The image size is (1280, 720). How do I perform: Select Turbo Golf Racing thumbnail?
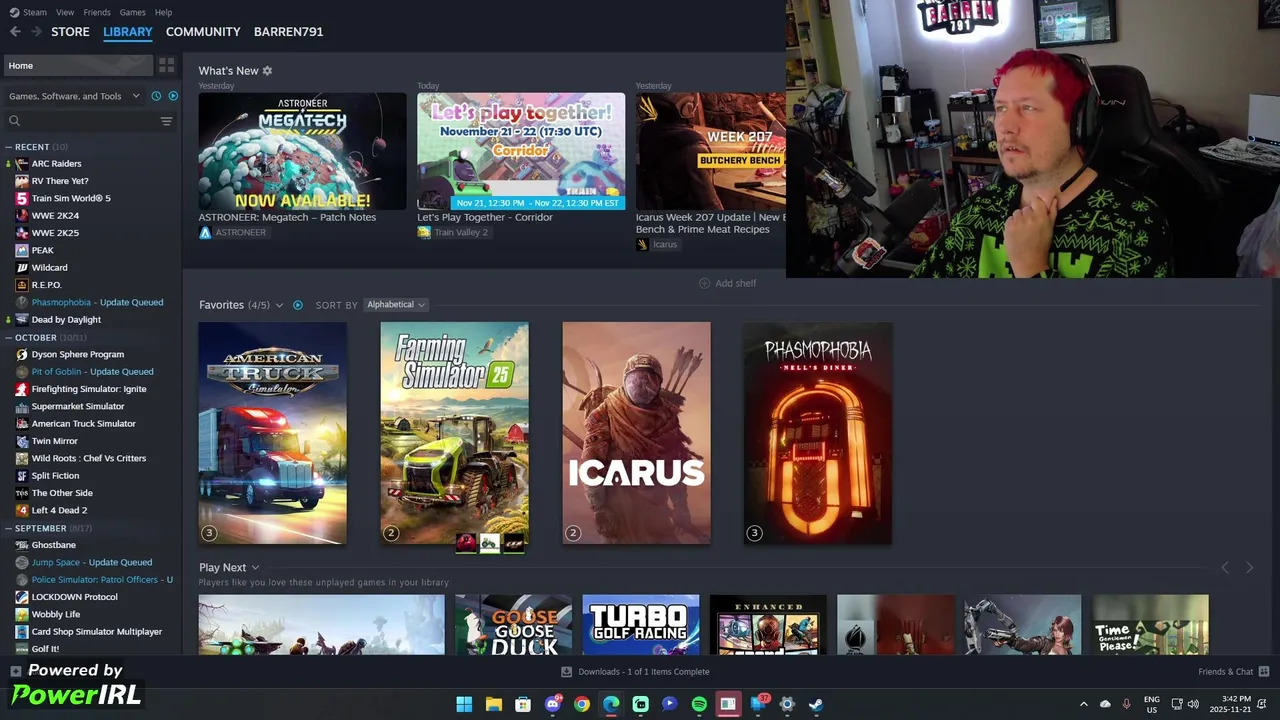[641, 625]
